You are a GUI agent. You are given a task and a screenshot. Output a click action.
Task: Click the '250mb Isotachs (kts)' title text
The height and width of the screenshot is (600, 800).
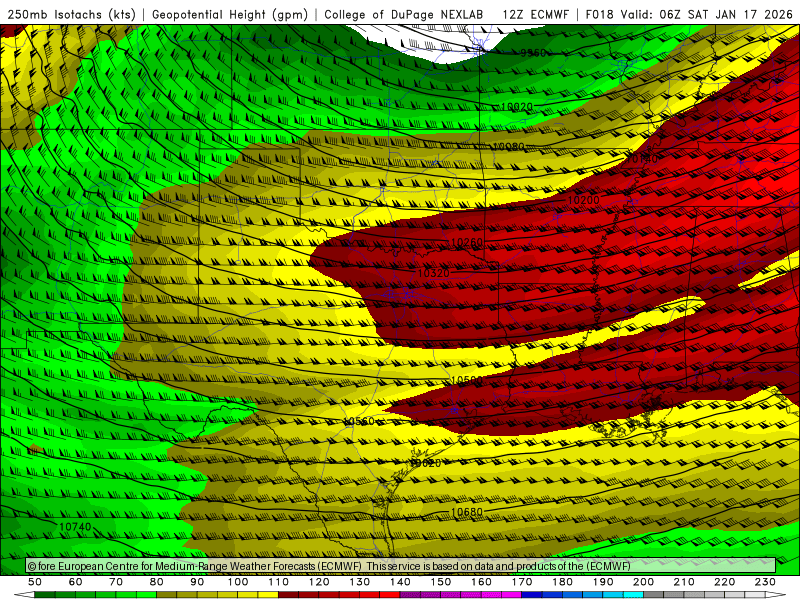pos(71,15)
